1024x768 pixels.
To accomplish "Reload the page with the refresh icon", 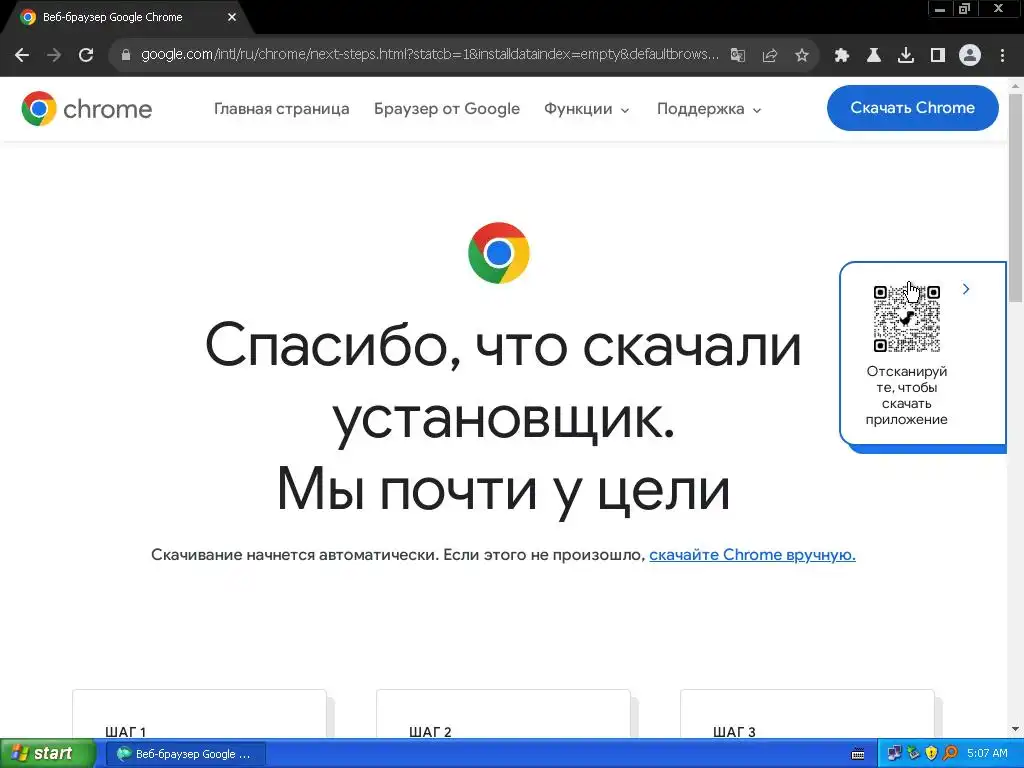I will pyautogui.click(x=86, y=55).
